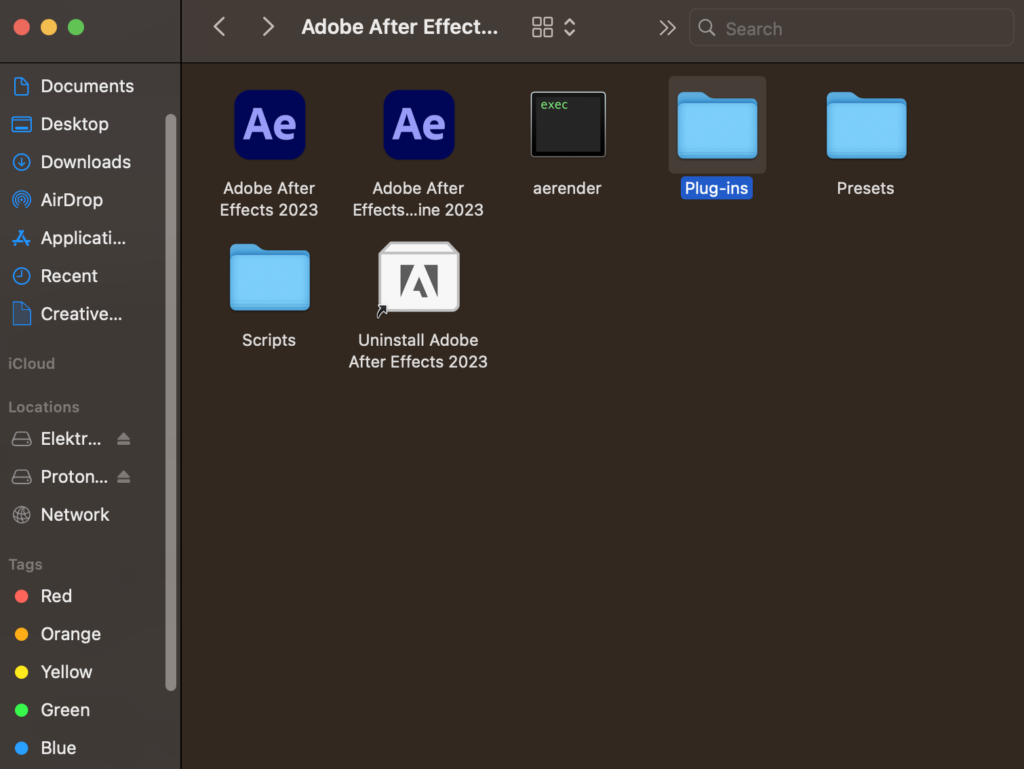
Task: Click in the Search field
Action: (860, 29)
